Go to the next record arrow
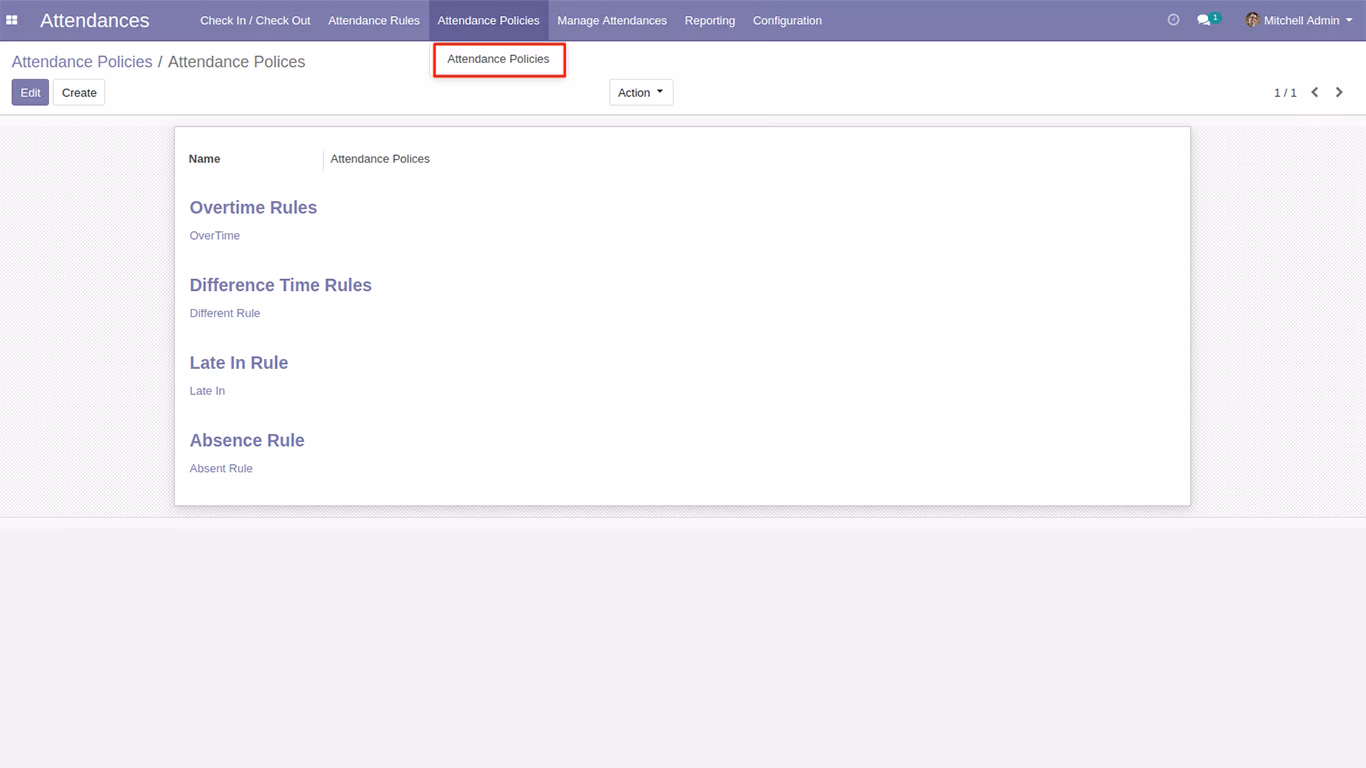The height and width of the screenshot is (768, 1366). (x=1340, y=92)
